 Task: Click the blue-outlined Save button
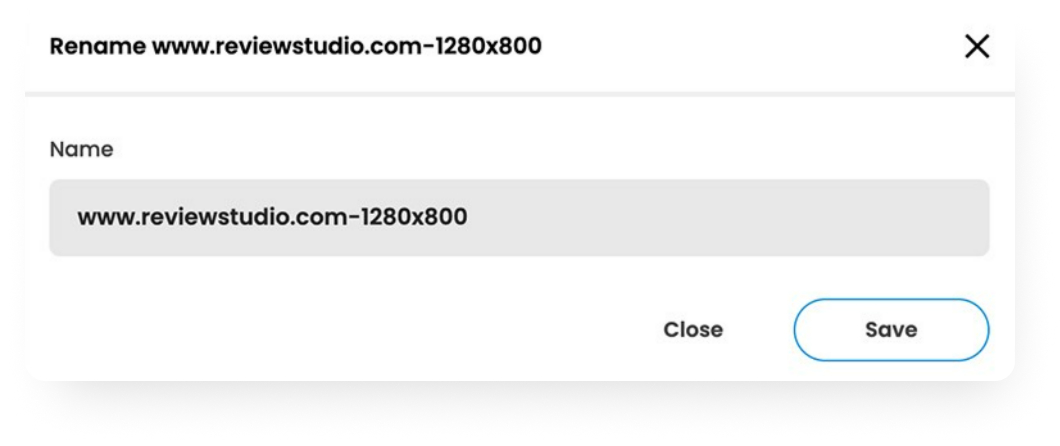pyautogui.click(x=891, y=329)
